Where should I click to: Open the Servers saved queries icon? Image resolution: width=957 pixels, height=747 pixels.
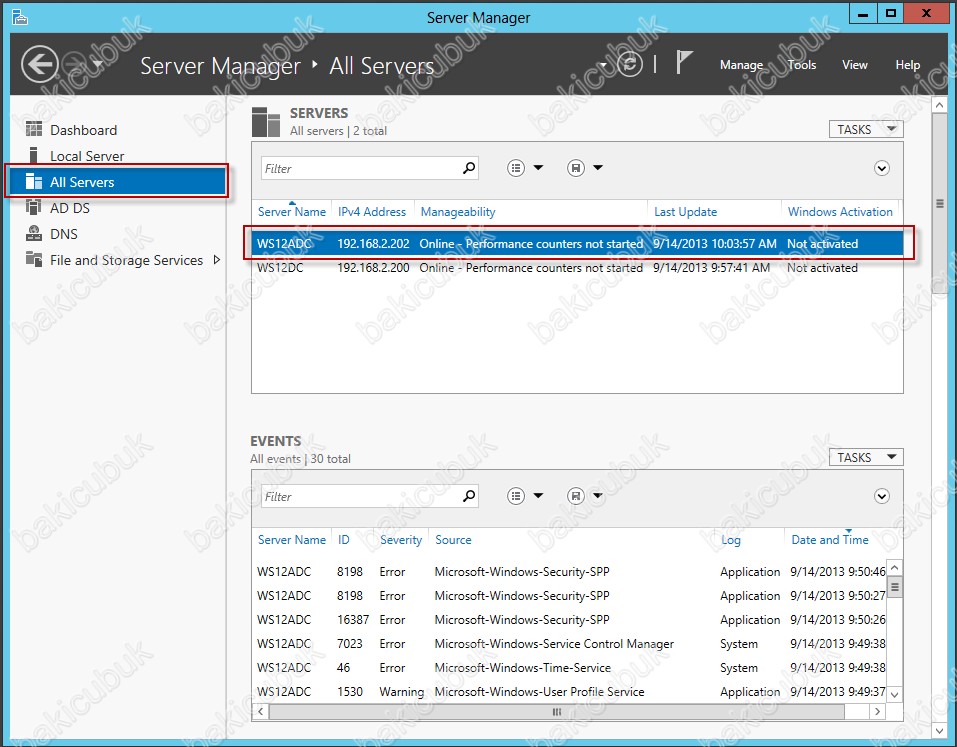pos(576,168)
